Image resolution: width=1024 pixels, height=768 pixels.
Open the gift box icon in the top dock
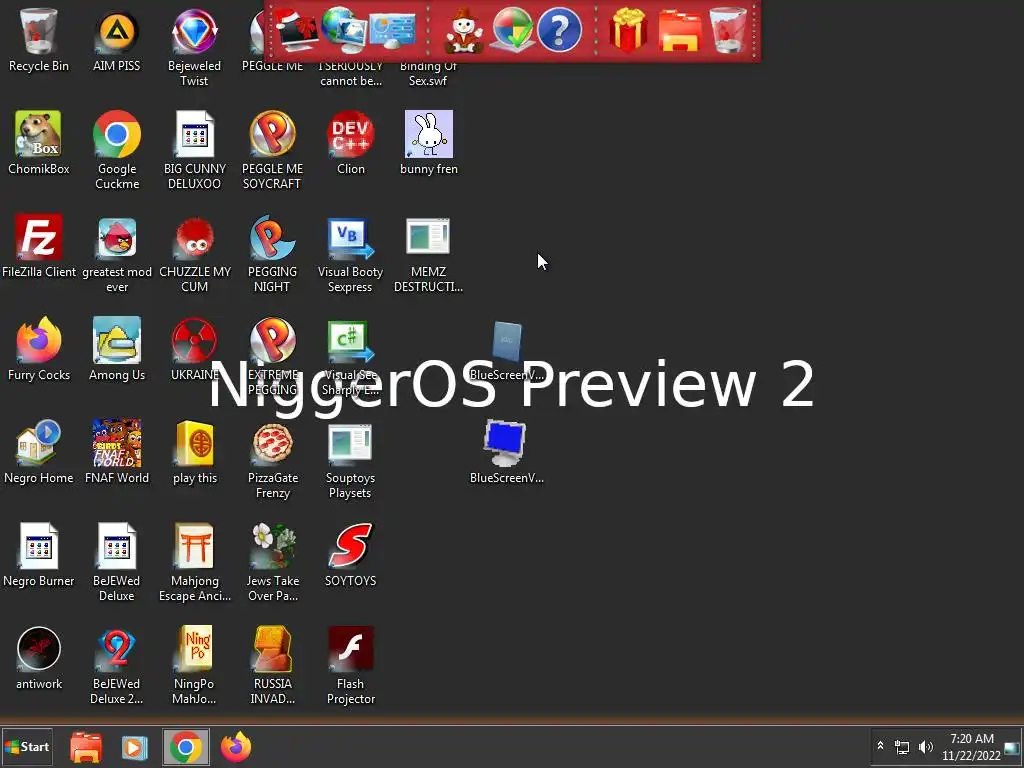click(x=628, y=30)
